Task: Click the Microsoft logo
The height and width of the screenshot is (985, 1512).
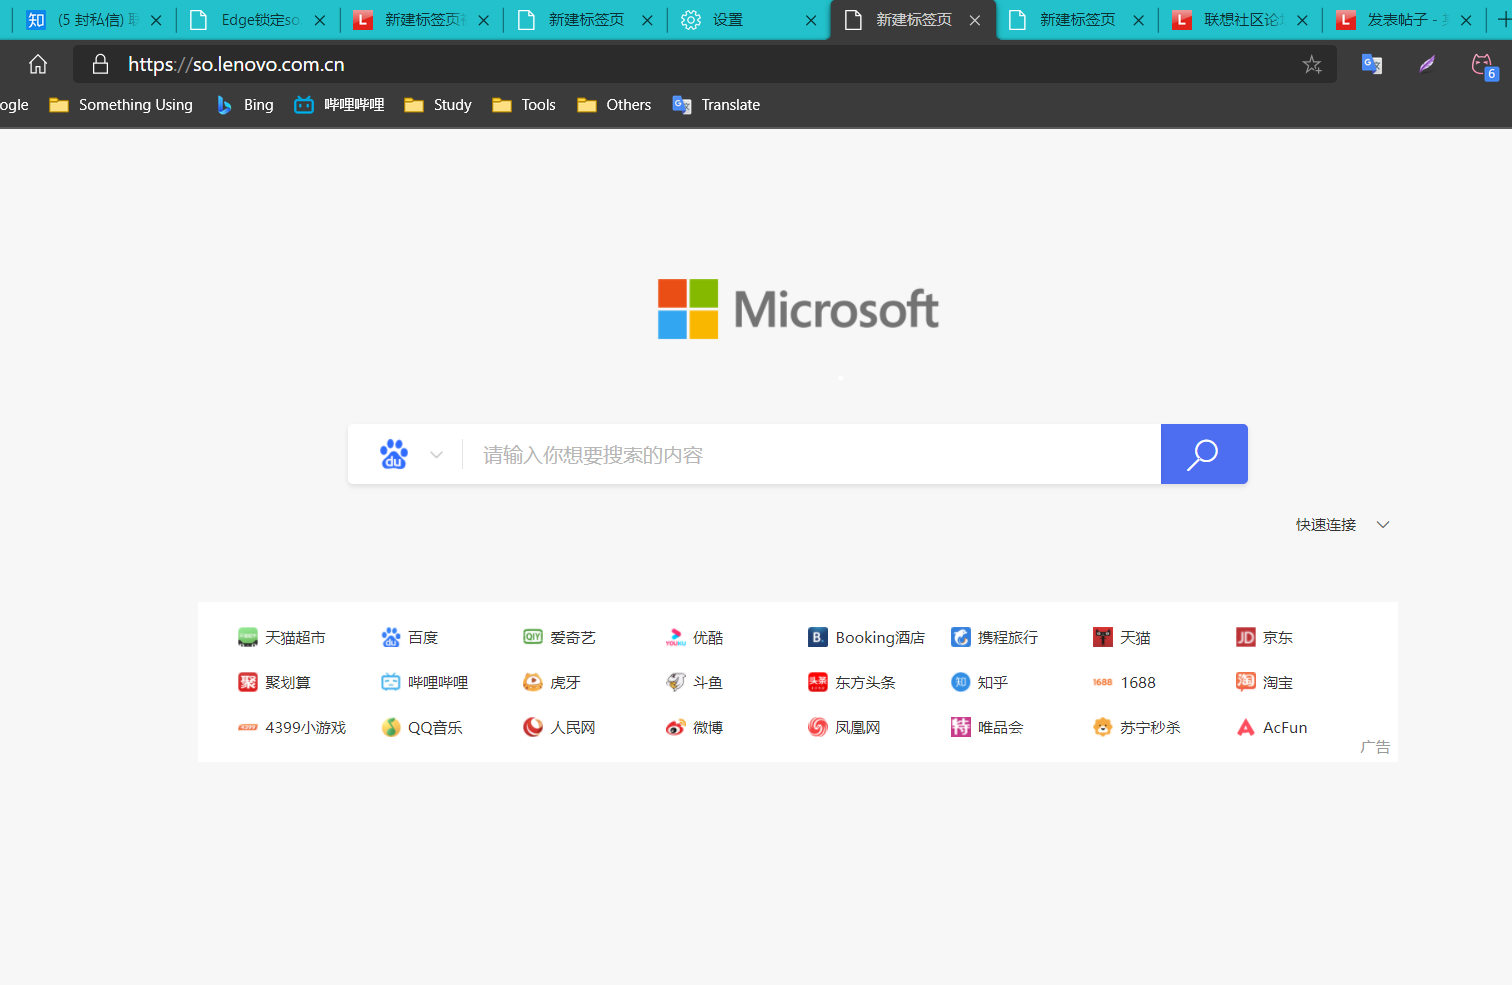Action: 798,309
